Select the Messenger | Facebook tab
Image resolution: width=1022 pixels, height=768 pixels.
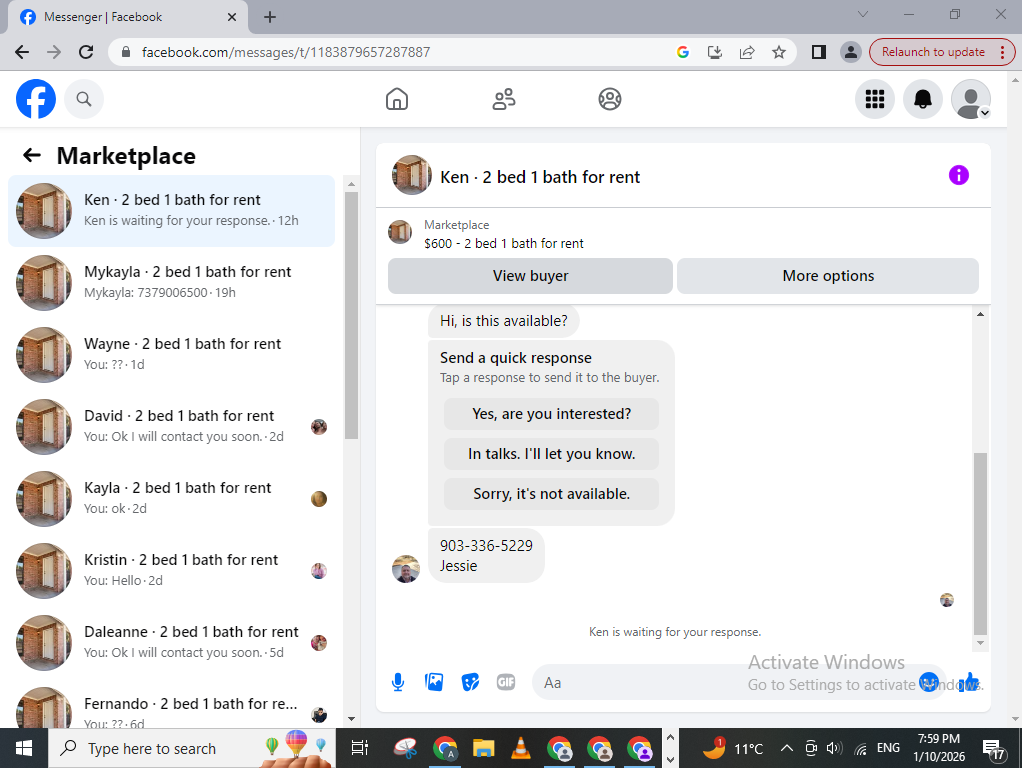point(127,17)
